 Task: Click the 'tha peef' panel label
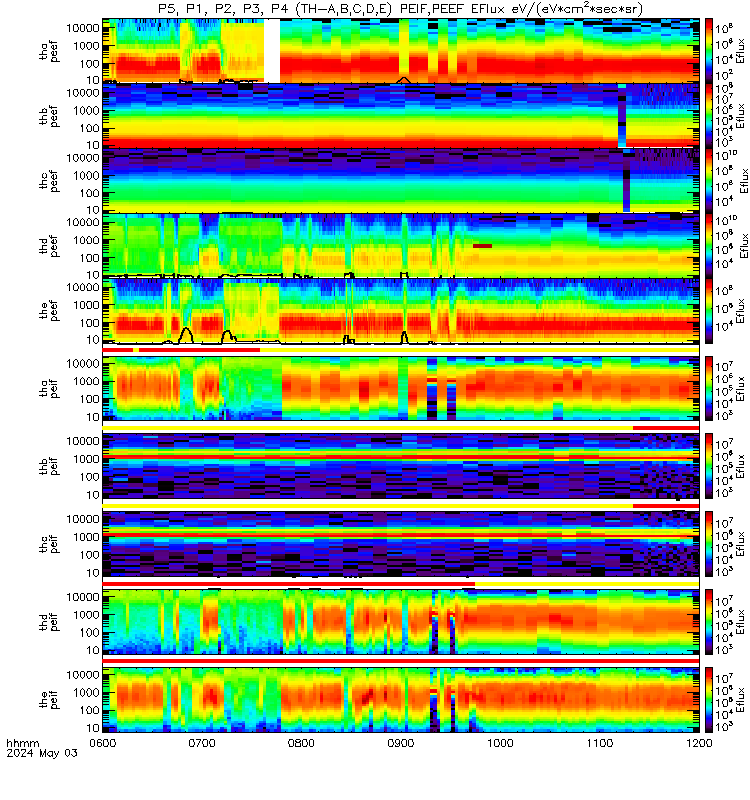click(49, 51)
